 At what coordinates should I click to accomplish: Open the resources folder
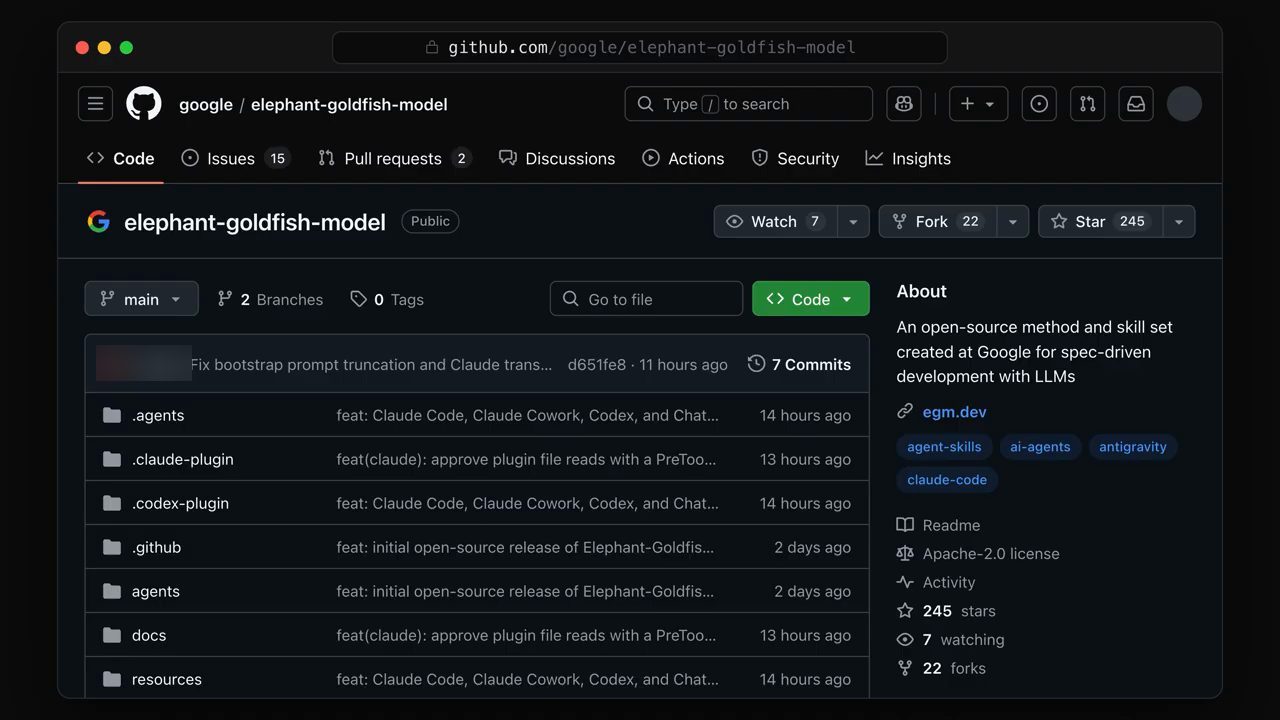click(167, 679)
